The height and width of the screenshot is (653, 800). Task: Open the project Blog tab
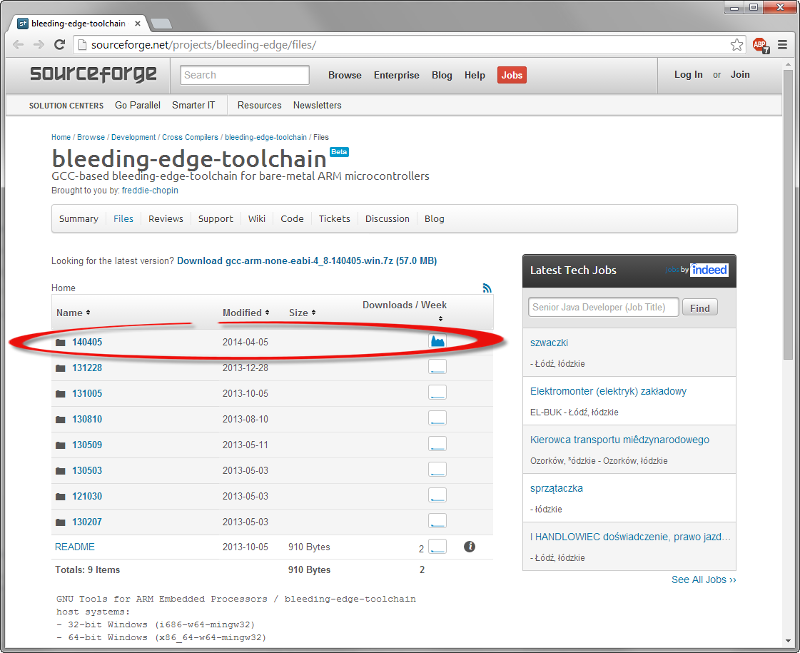point(434,219)
